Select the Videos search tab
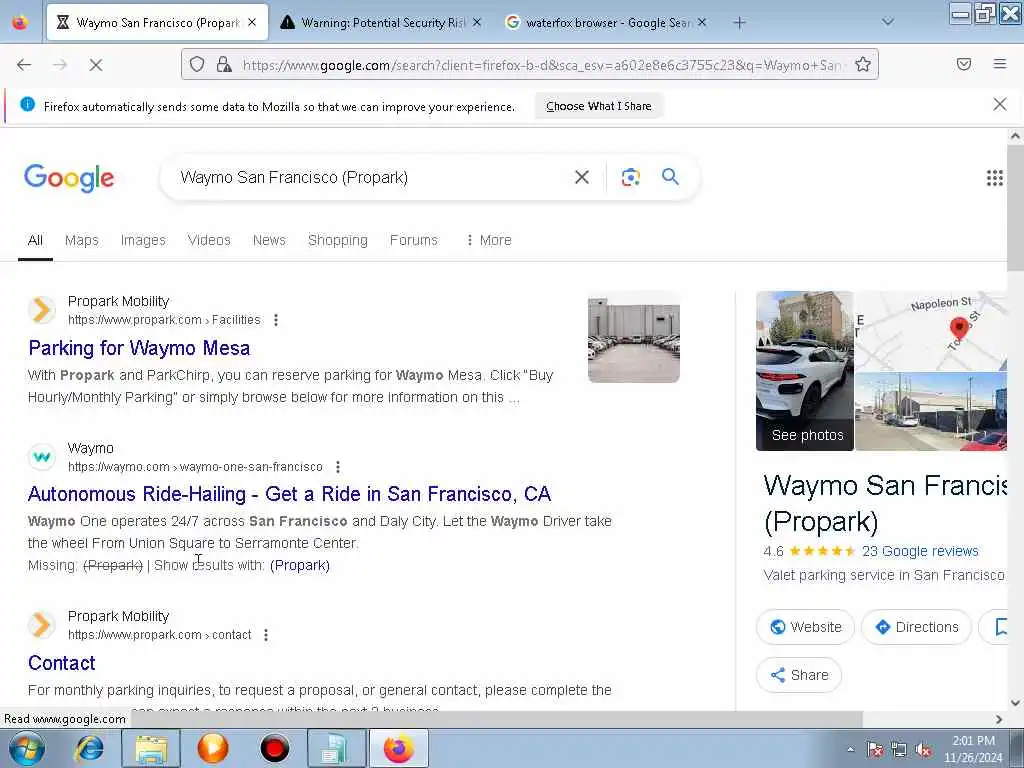1024x768 pixels. [x=209, y=240]
